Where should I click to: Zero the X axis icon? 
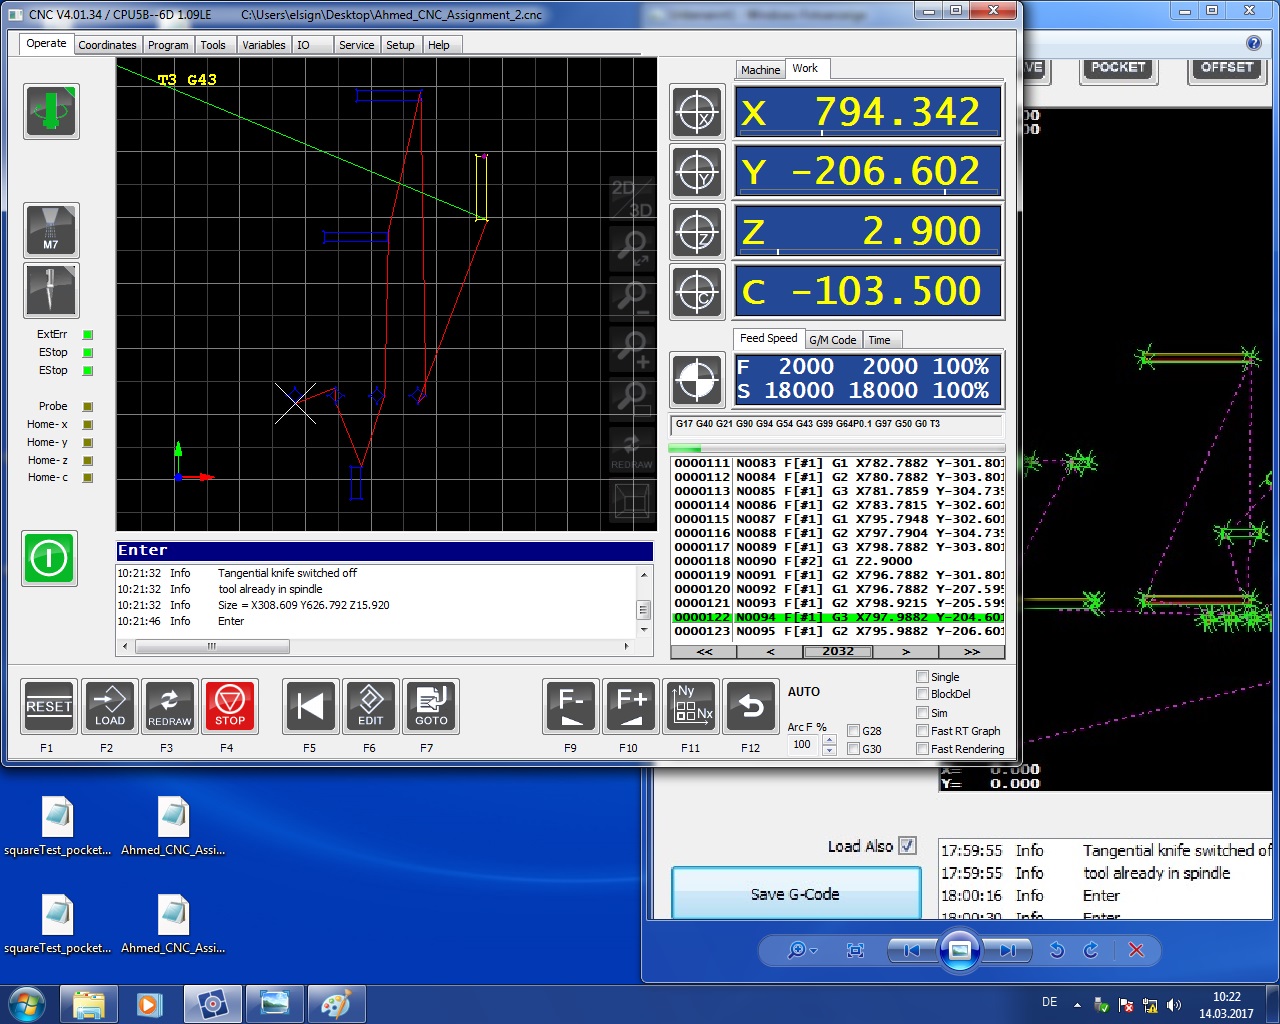point(697,111)
